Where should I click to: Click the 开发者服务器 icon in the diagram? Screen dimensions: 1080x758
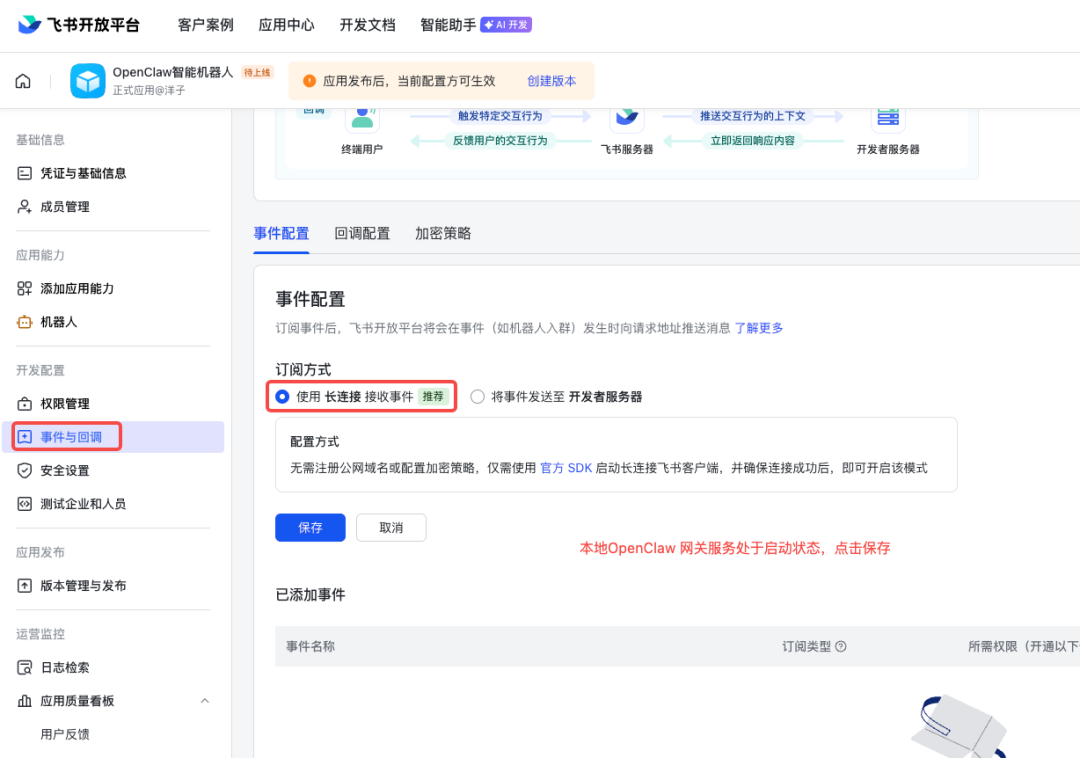coord(888,118)
